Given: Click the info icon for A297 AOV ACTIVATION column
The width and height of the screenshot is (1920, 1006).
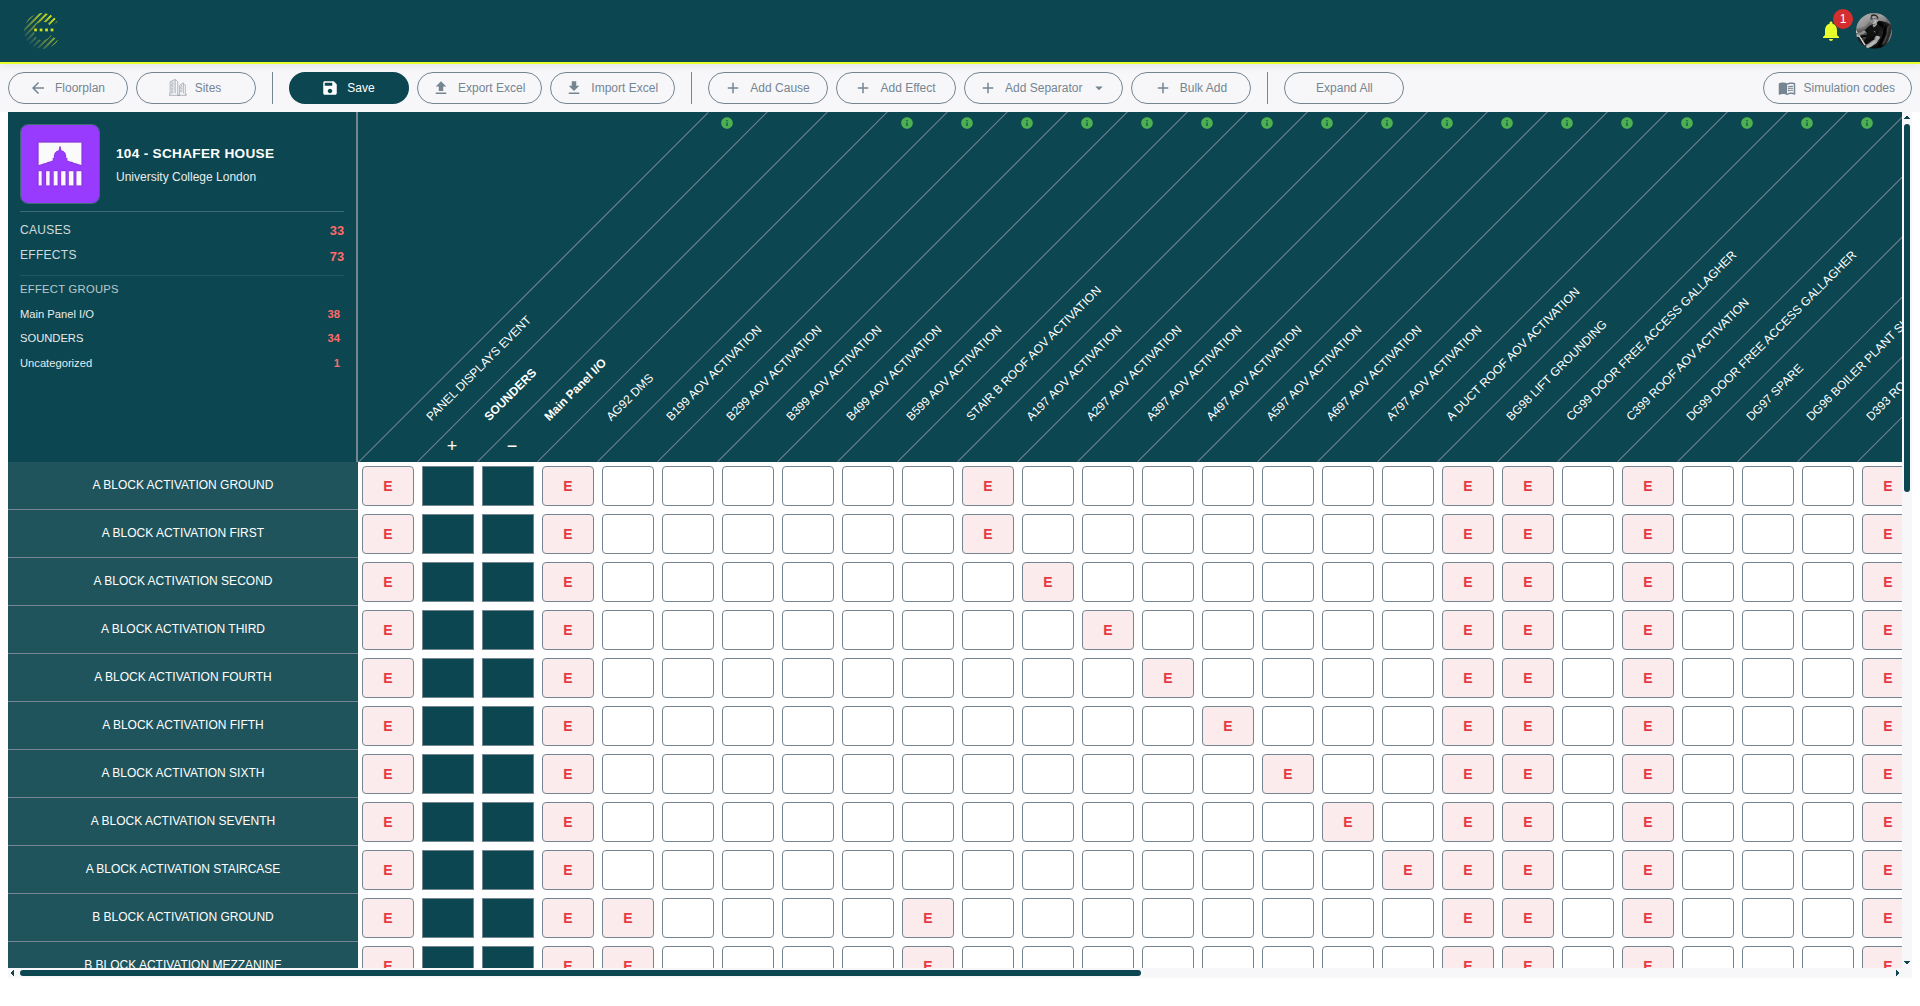Looking at the screenshot, I should point(1387,123).
